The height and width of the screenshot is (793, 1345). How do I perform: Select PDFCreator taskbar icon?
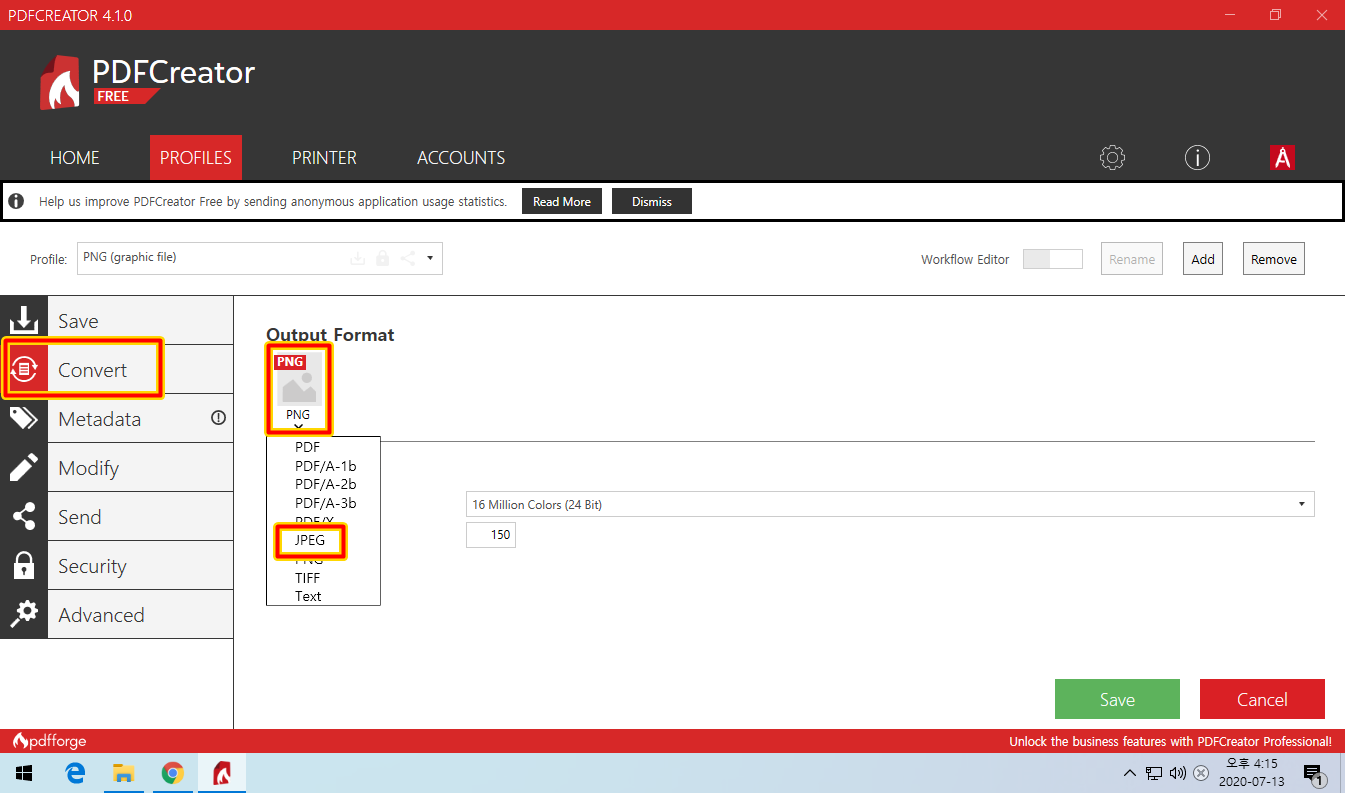coord(222,773)
